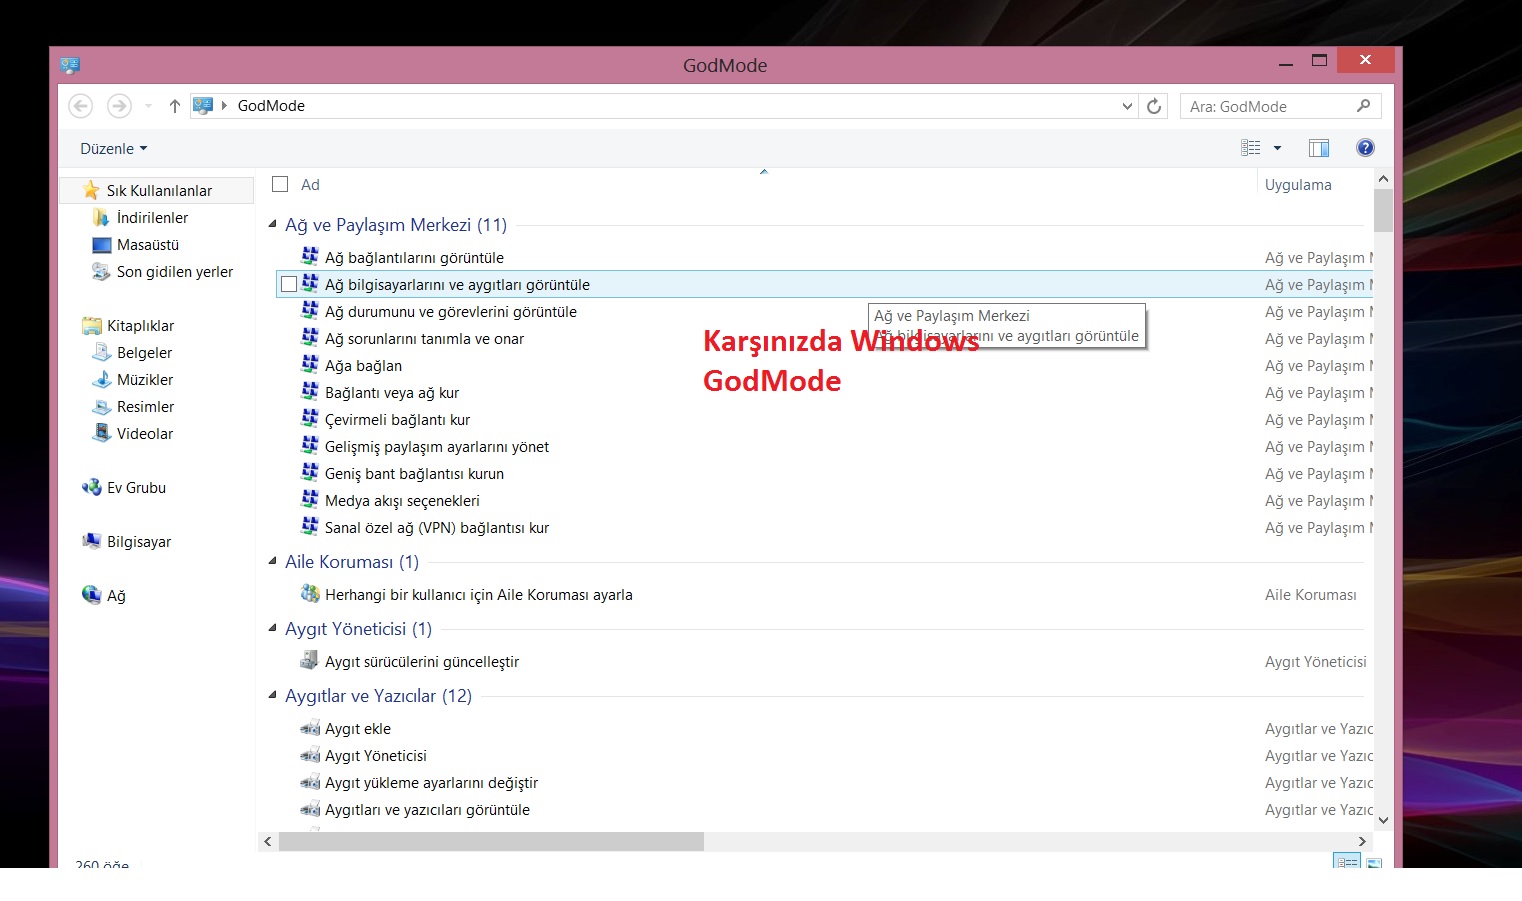Click the vertical scrollbar up arrow

[1383, 179]
